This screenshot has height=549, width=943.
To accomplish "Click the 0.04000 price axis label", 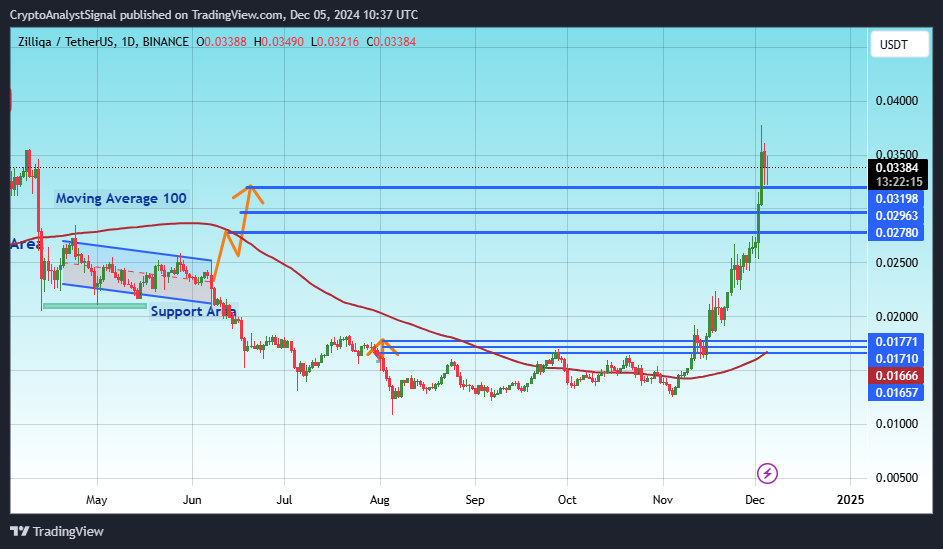I will [x=897, y=100].
